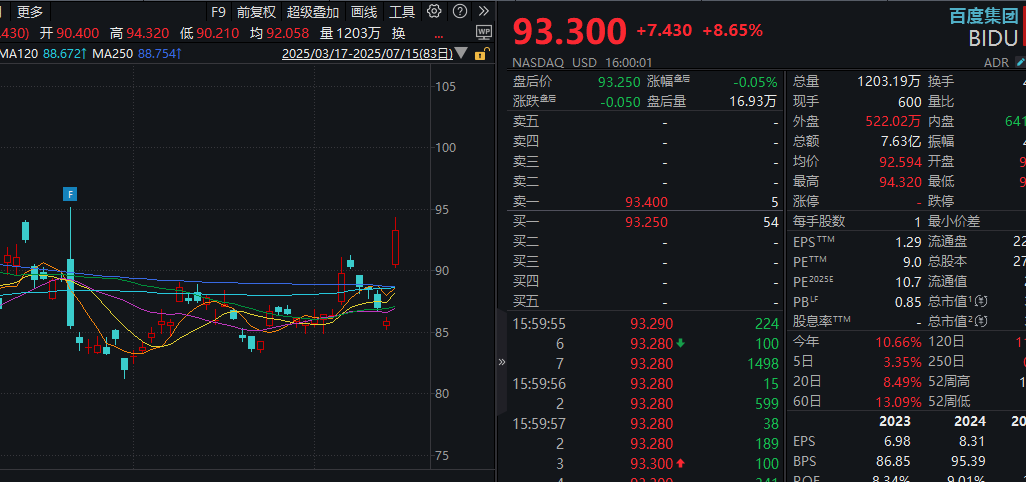Click the EPS 2023 value 6.98

897,442
